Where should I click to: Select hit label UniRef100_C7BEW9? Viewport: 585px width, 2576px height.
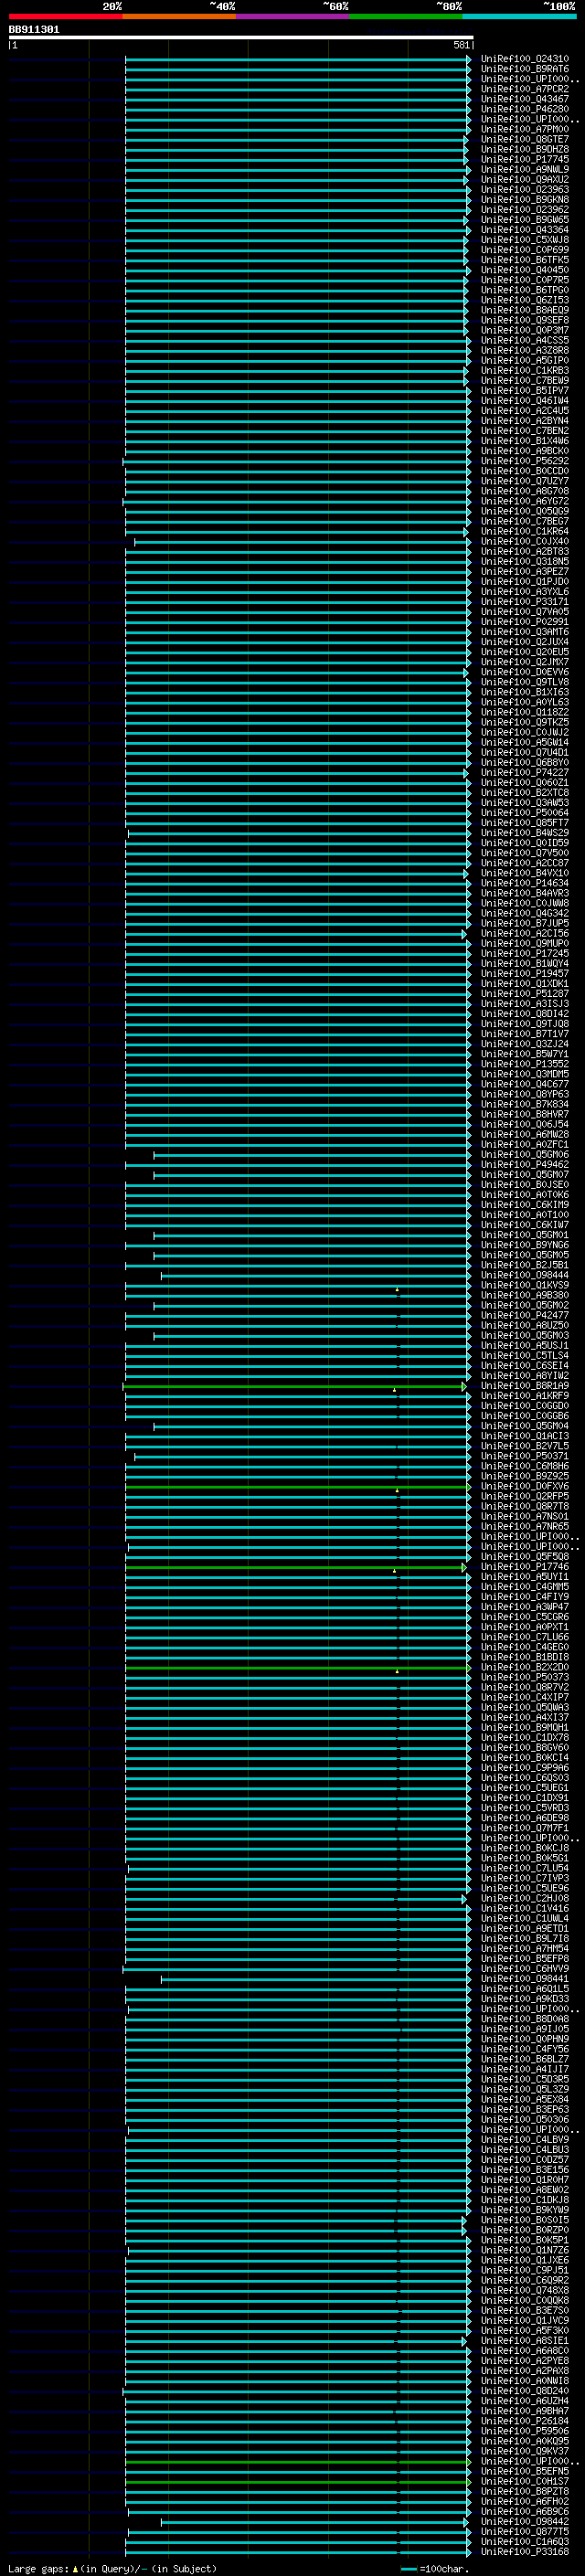click(x=525, y=381)
